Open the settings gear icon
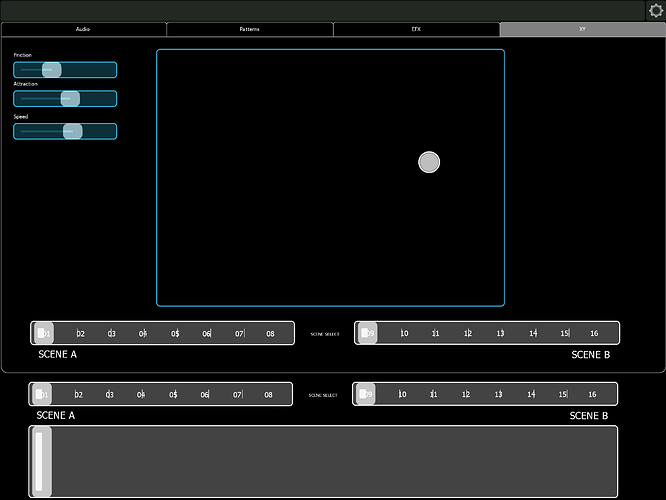Image resolution: width=666 pixels, height=500 pixels. (655, 11)
